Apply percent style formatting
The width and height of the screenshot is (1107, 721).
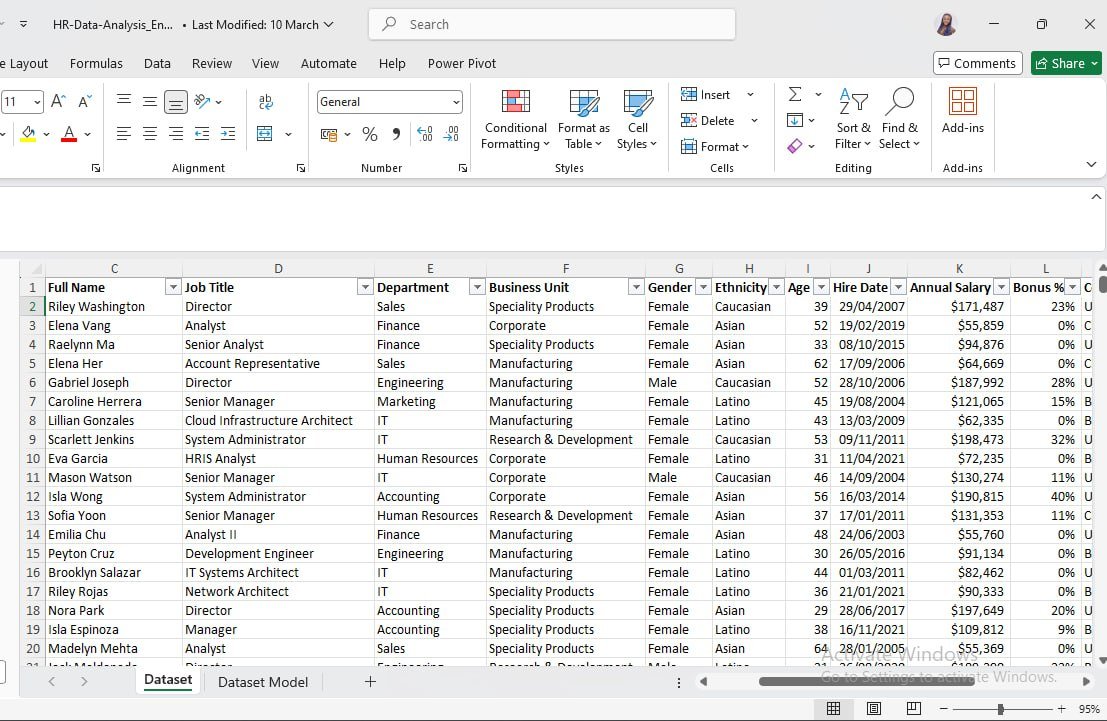(x=369, y=134)
